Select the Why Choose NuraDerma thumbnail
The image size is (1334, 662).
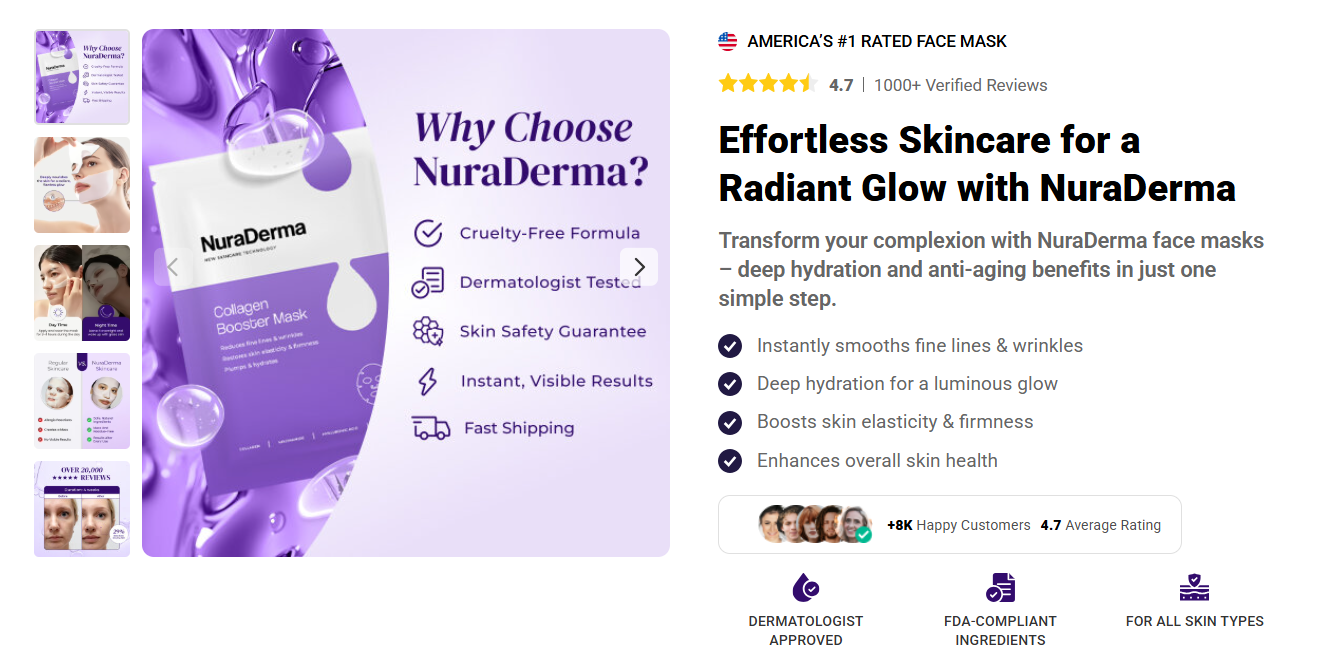click(82, 77)
